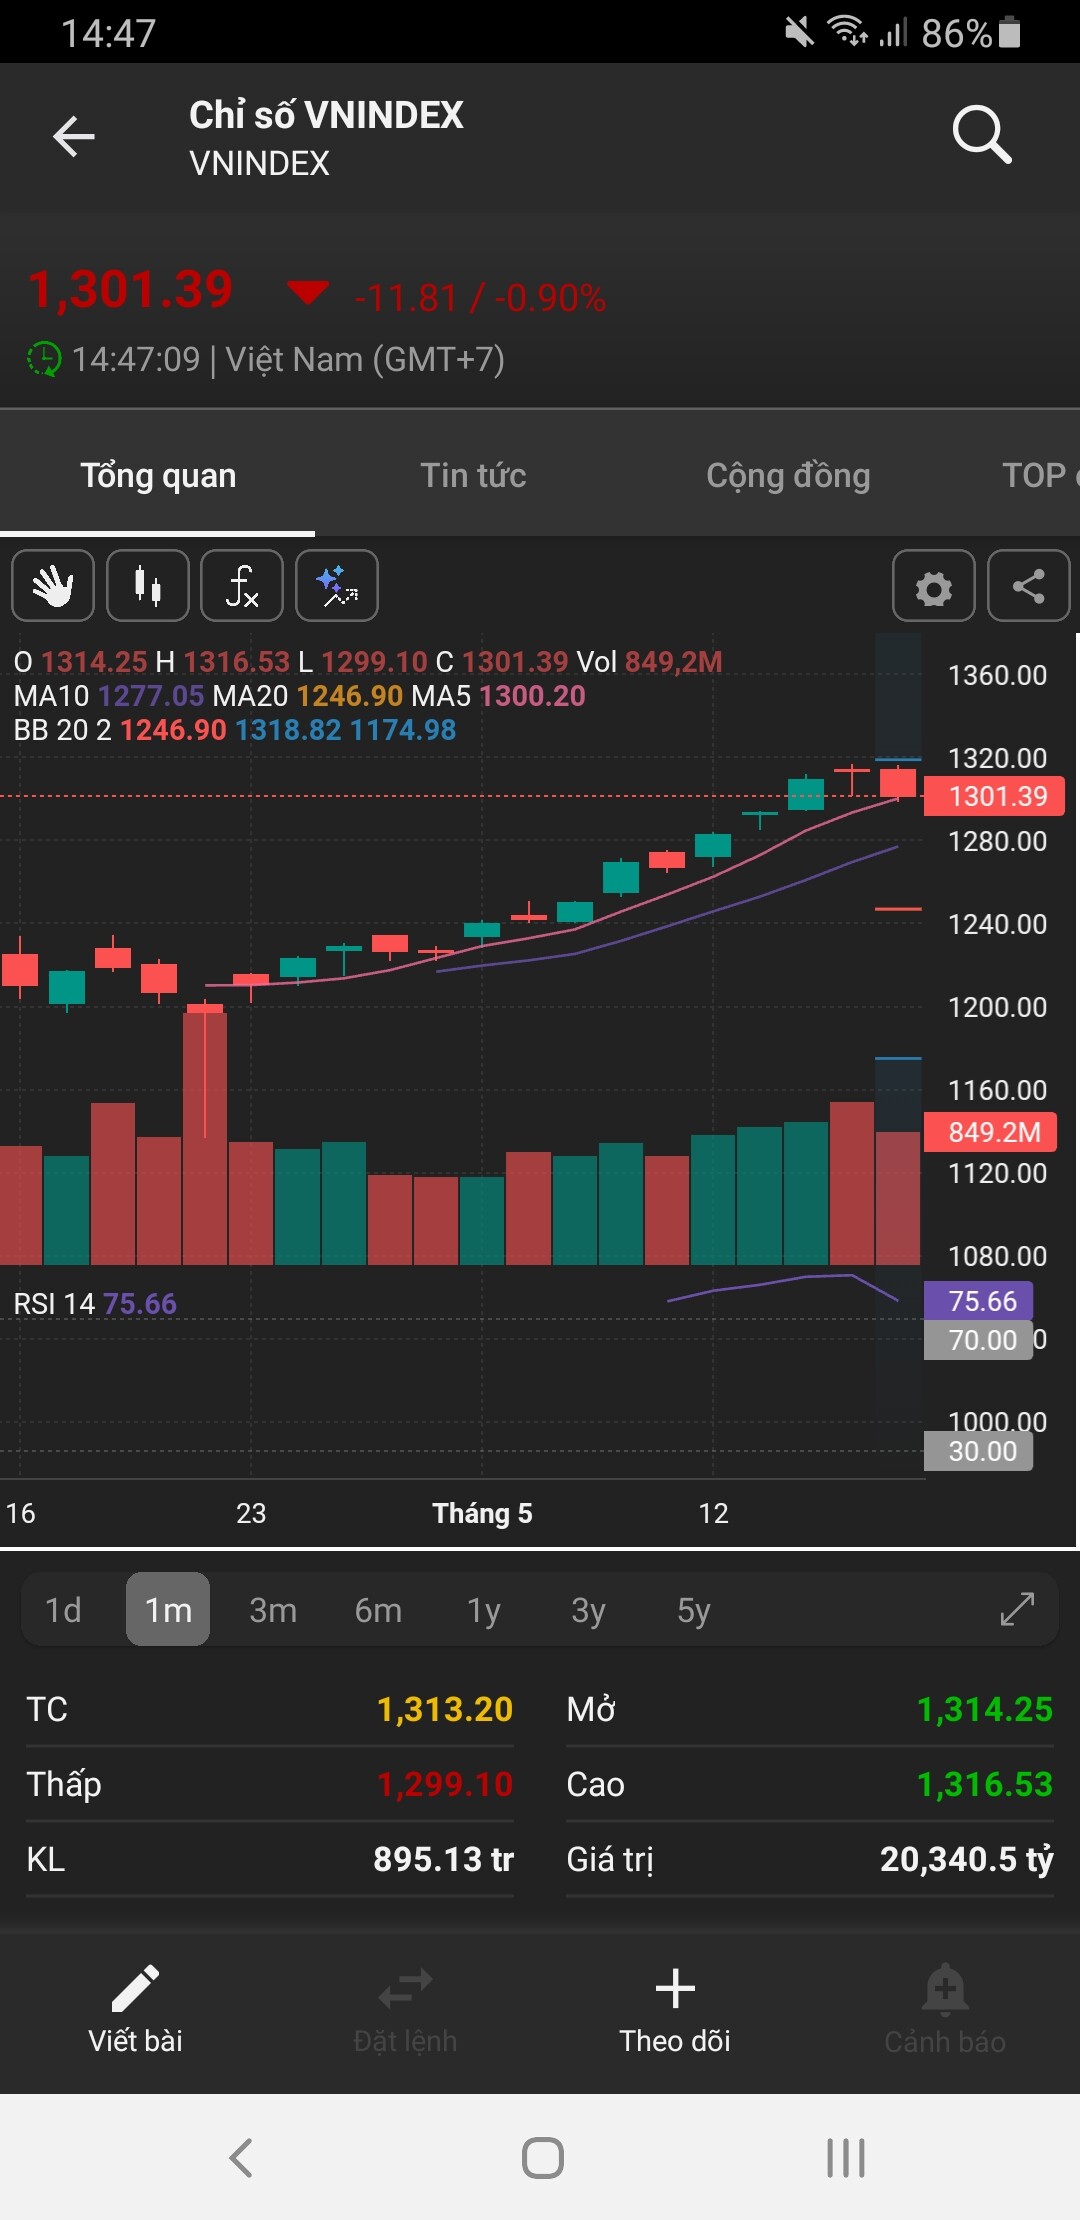Tap the Giá trị value 20,340.5 tỷ
Viewport: 1080px width, 2220px height.
click(966, 1859)
